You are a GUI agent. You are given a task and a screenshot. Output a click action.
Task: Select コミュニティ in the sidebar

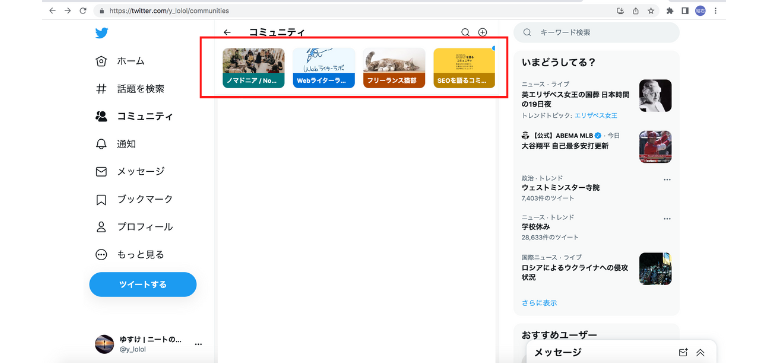pyautogui.click(x=134, y=116)
